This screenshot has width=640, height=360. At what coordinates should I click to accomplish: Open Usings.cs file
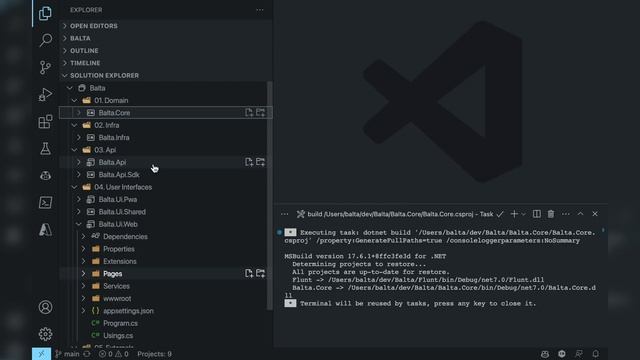click(118, 336)
